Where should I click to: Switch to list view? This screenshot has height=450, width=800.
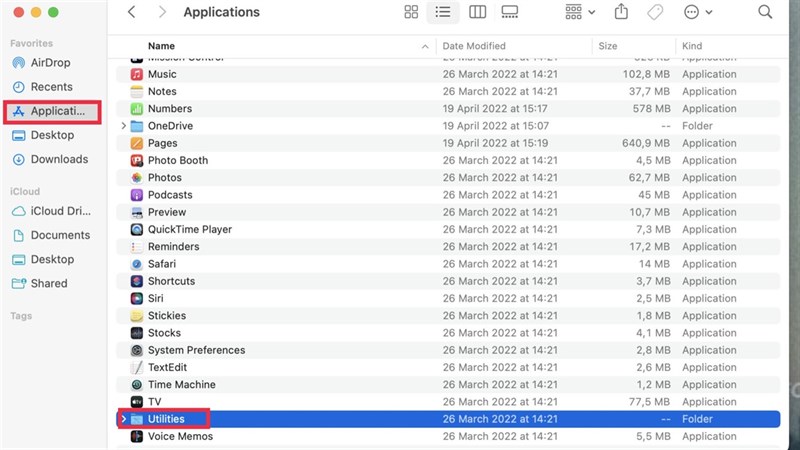click(443, 12)
